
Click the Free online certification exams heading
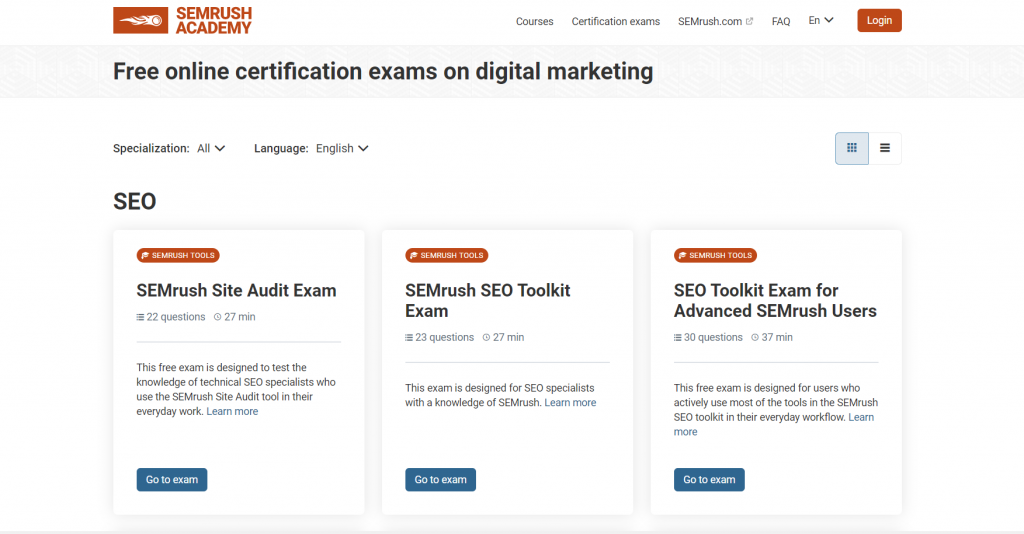[383, 71]
